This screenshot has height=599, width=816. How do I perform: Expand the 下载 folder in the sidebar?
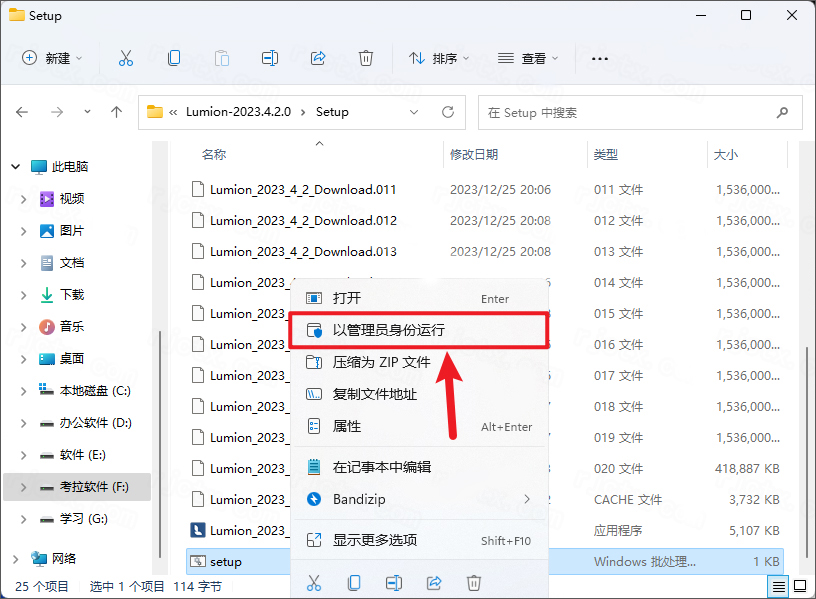[x=23, y=295]
